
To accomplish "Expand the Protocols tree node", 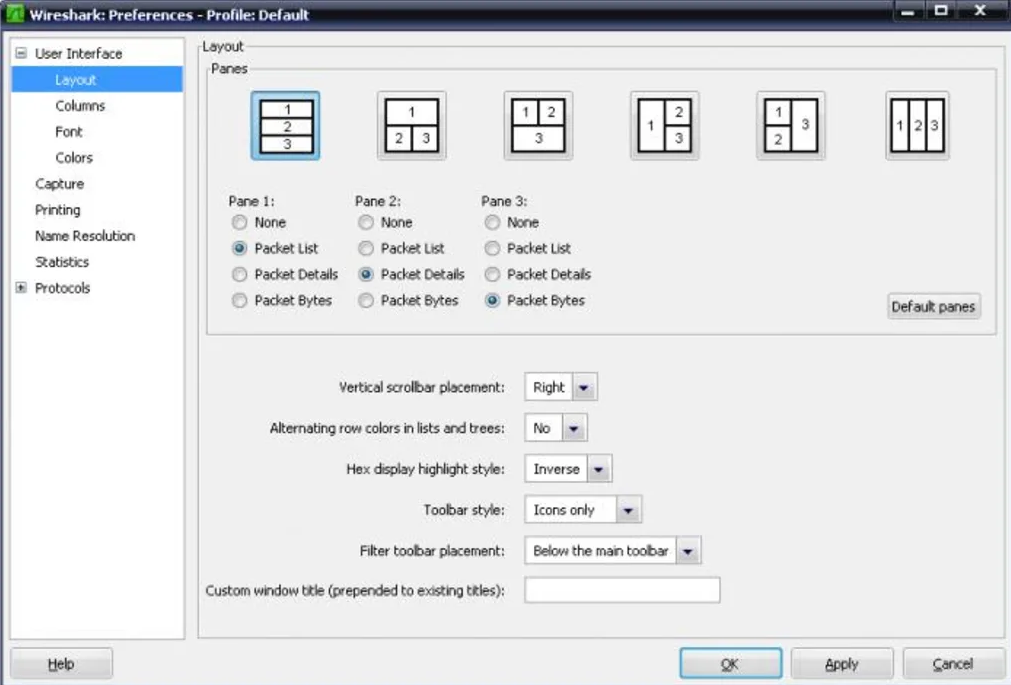I will click(21, 288).
